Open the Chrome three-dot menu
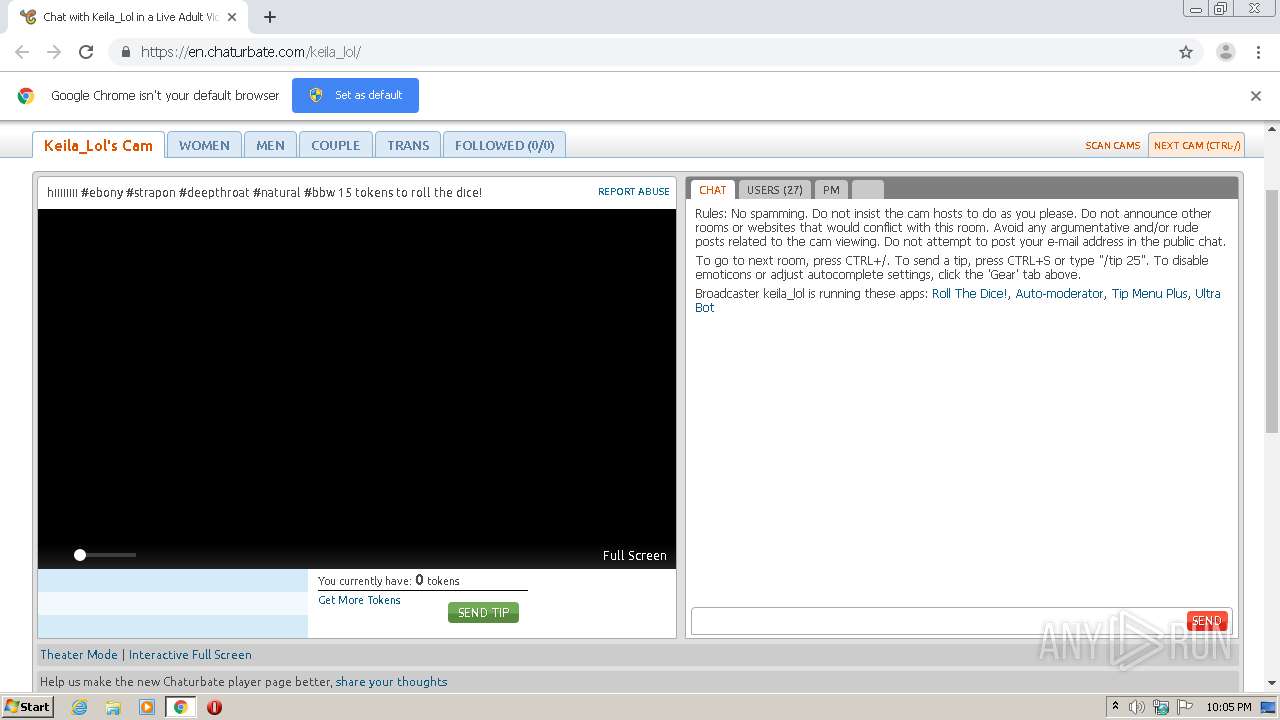The height and width of the screenshot is (720, 1280). click(x=1258, y=52)
